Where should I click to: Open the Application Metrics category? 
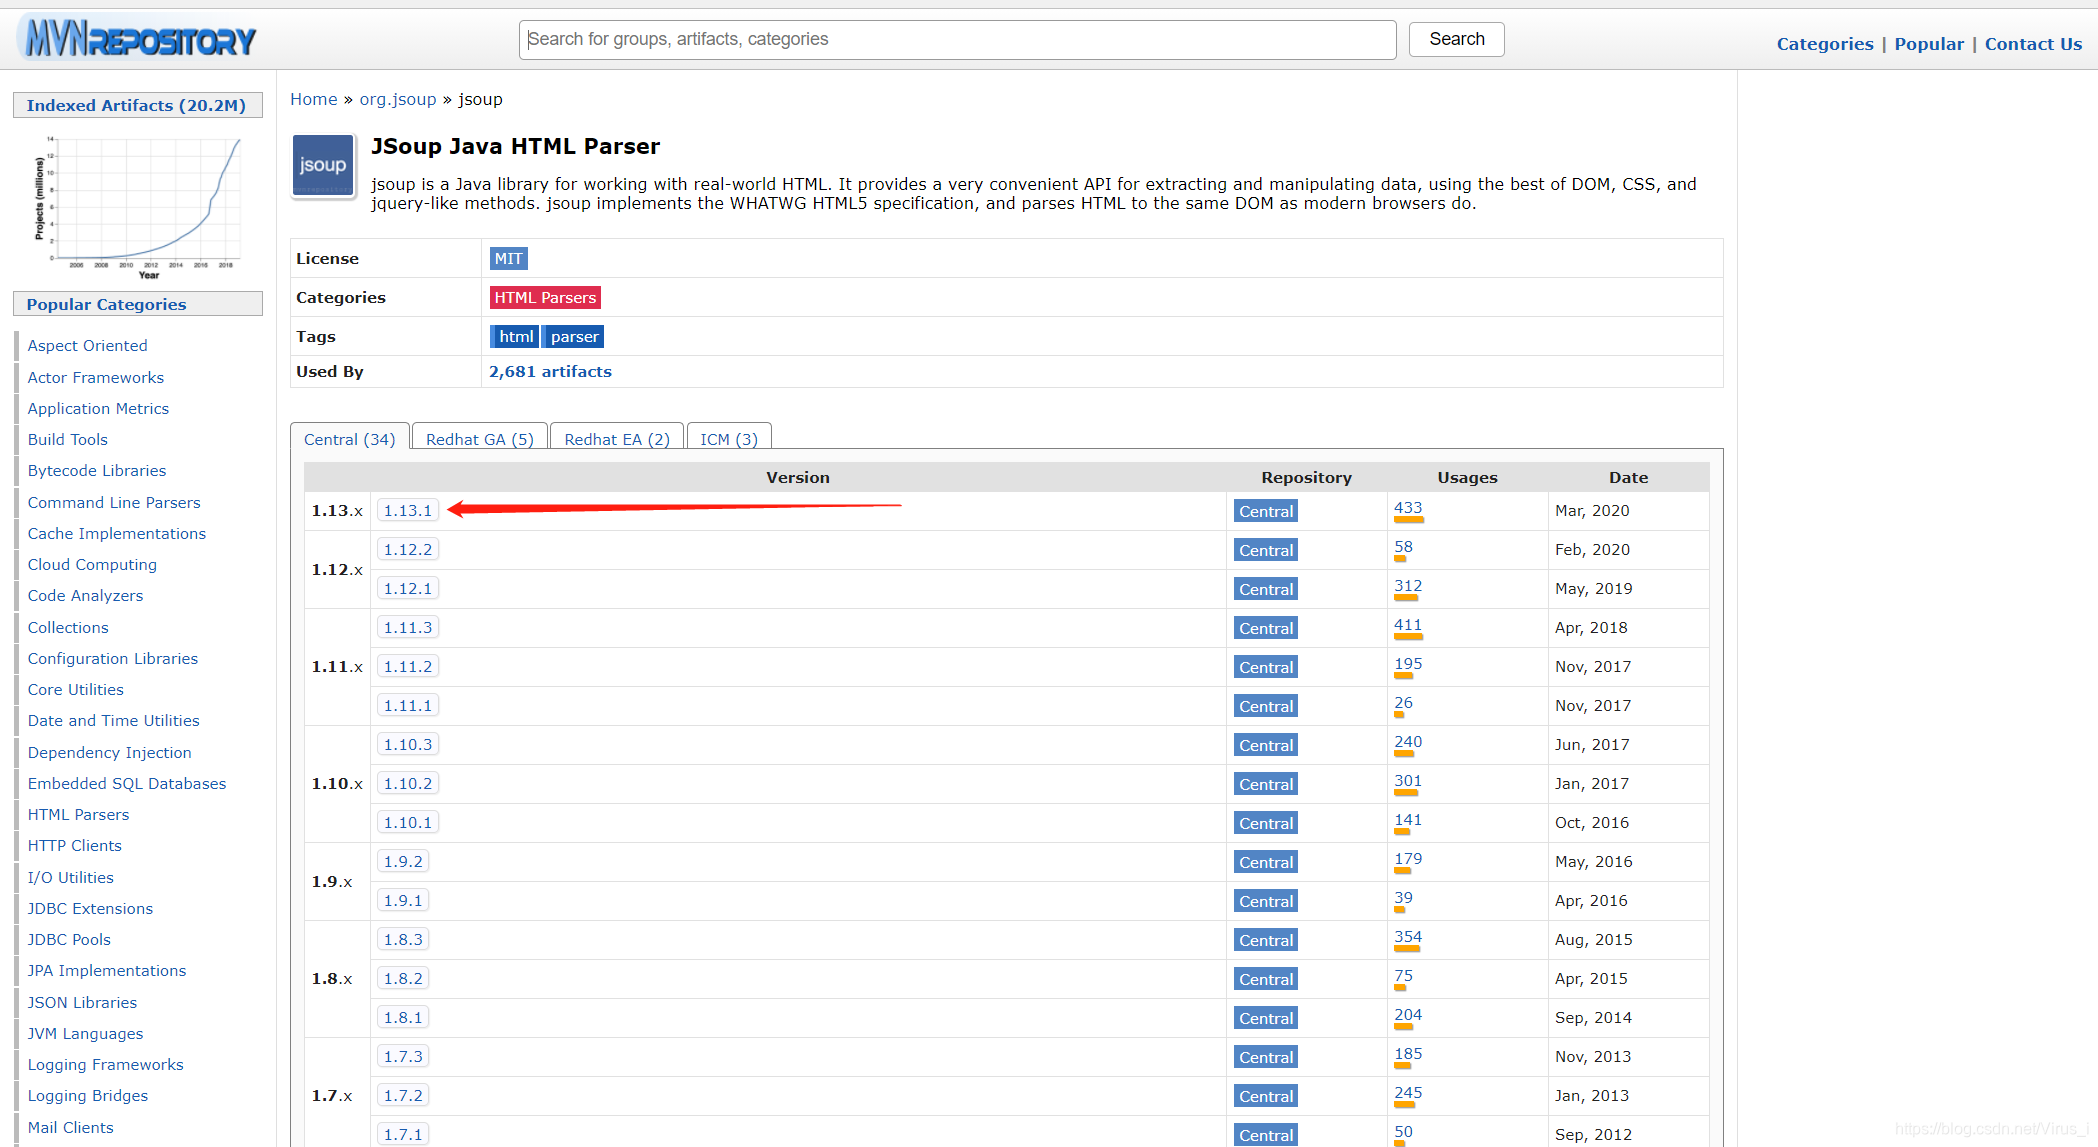[x=98, y=409]
